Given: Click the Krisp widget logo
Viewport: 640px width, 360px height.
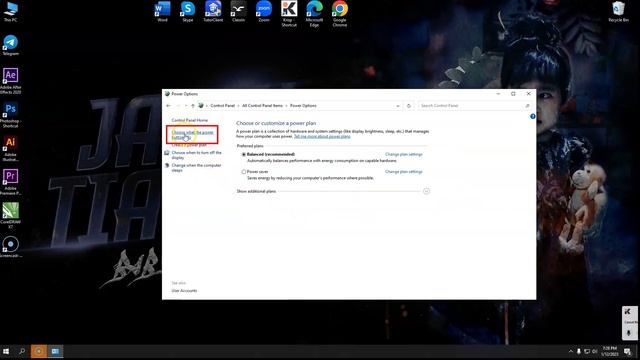Looking at the screenshot, I should [627, 311].
